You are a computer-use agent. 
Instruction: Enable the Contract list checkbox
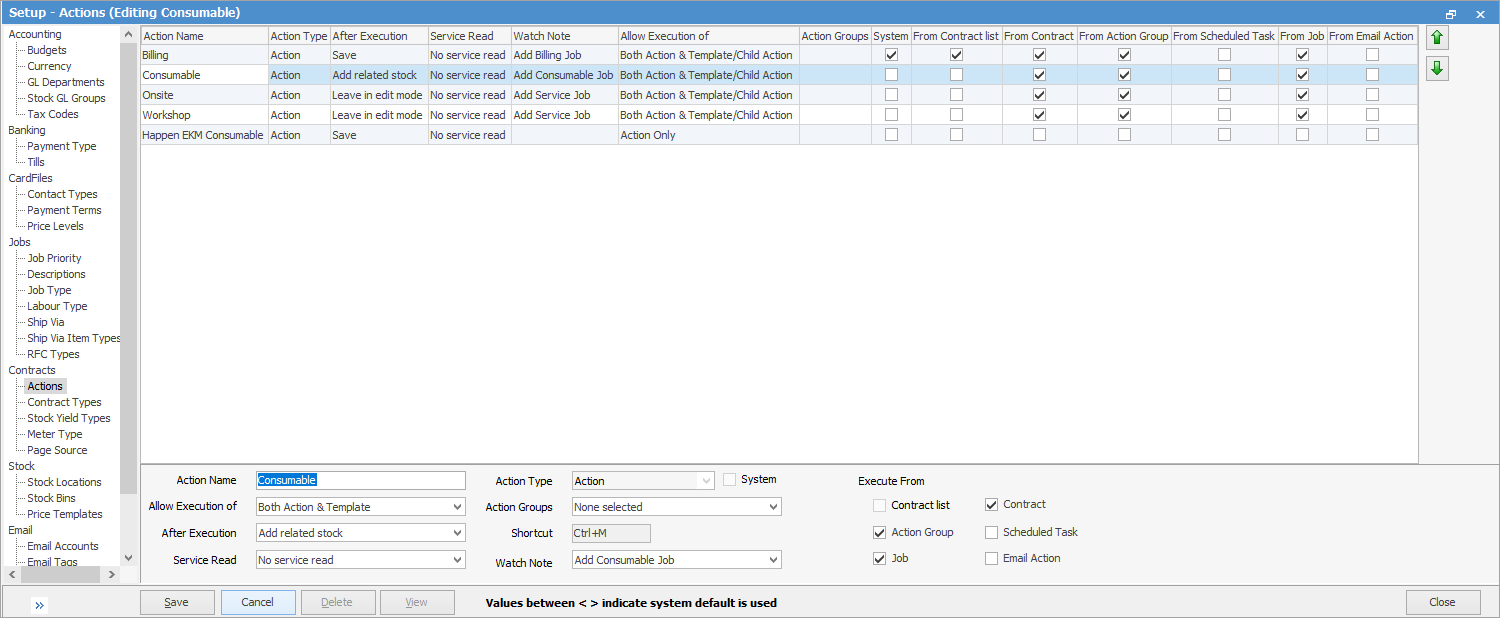(879, 506)
